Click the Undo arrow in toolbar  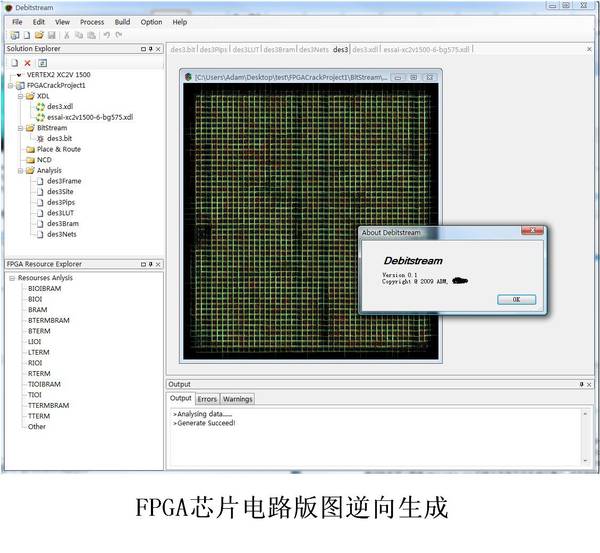pos(106,35)
